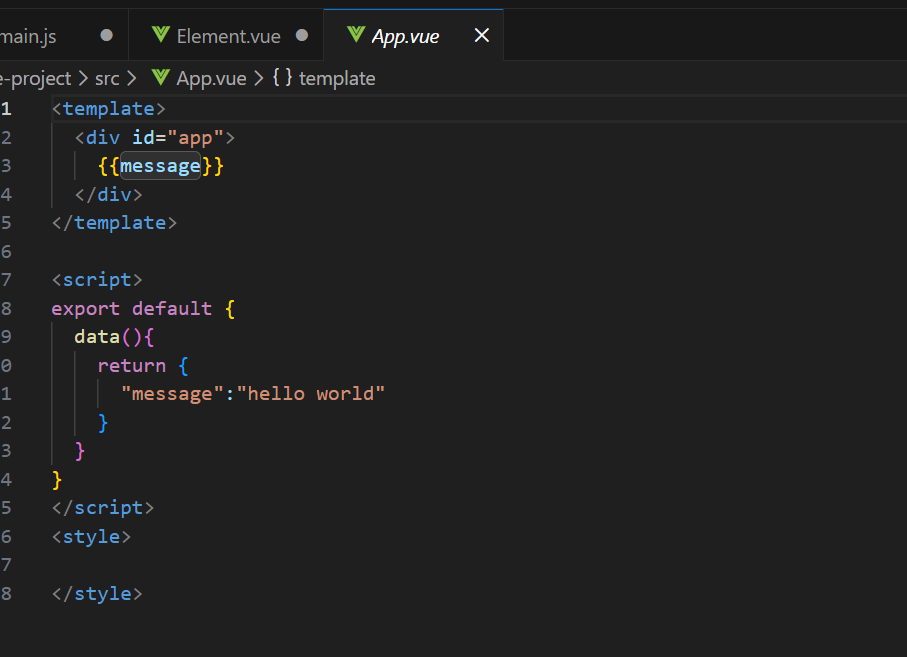Click line number 1 in the gutter
The width and height of the screenshot is (907, 657).
pyautogui.click(x=6, y=109)
